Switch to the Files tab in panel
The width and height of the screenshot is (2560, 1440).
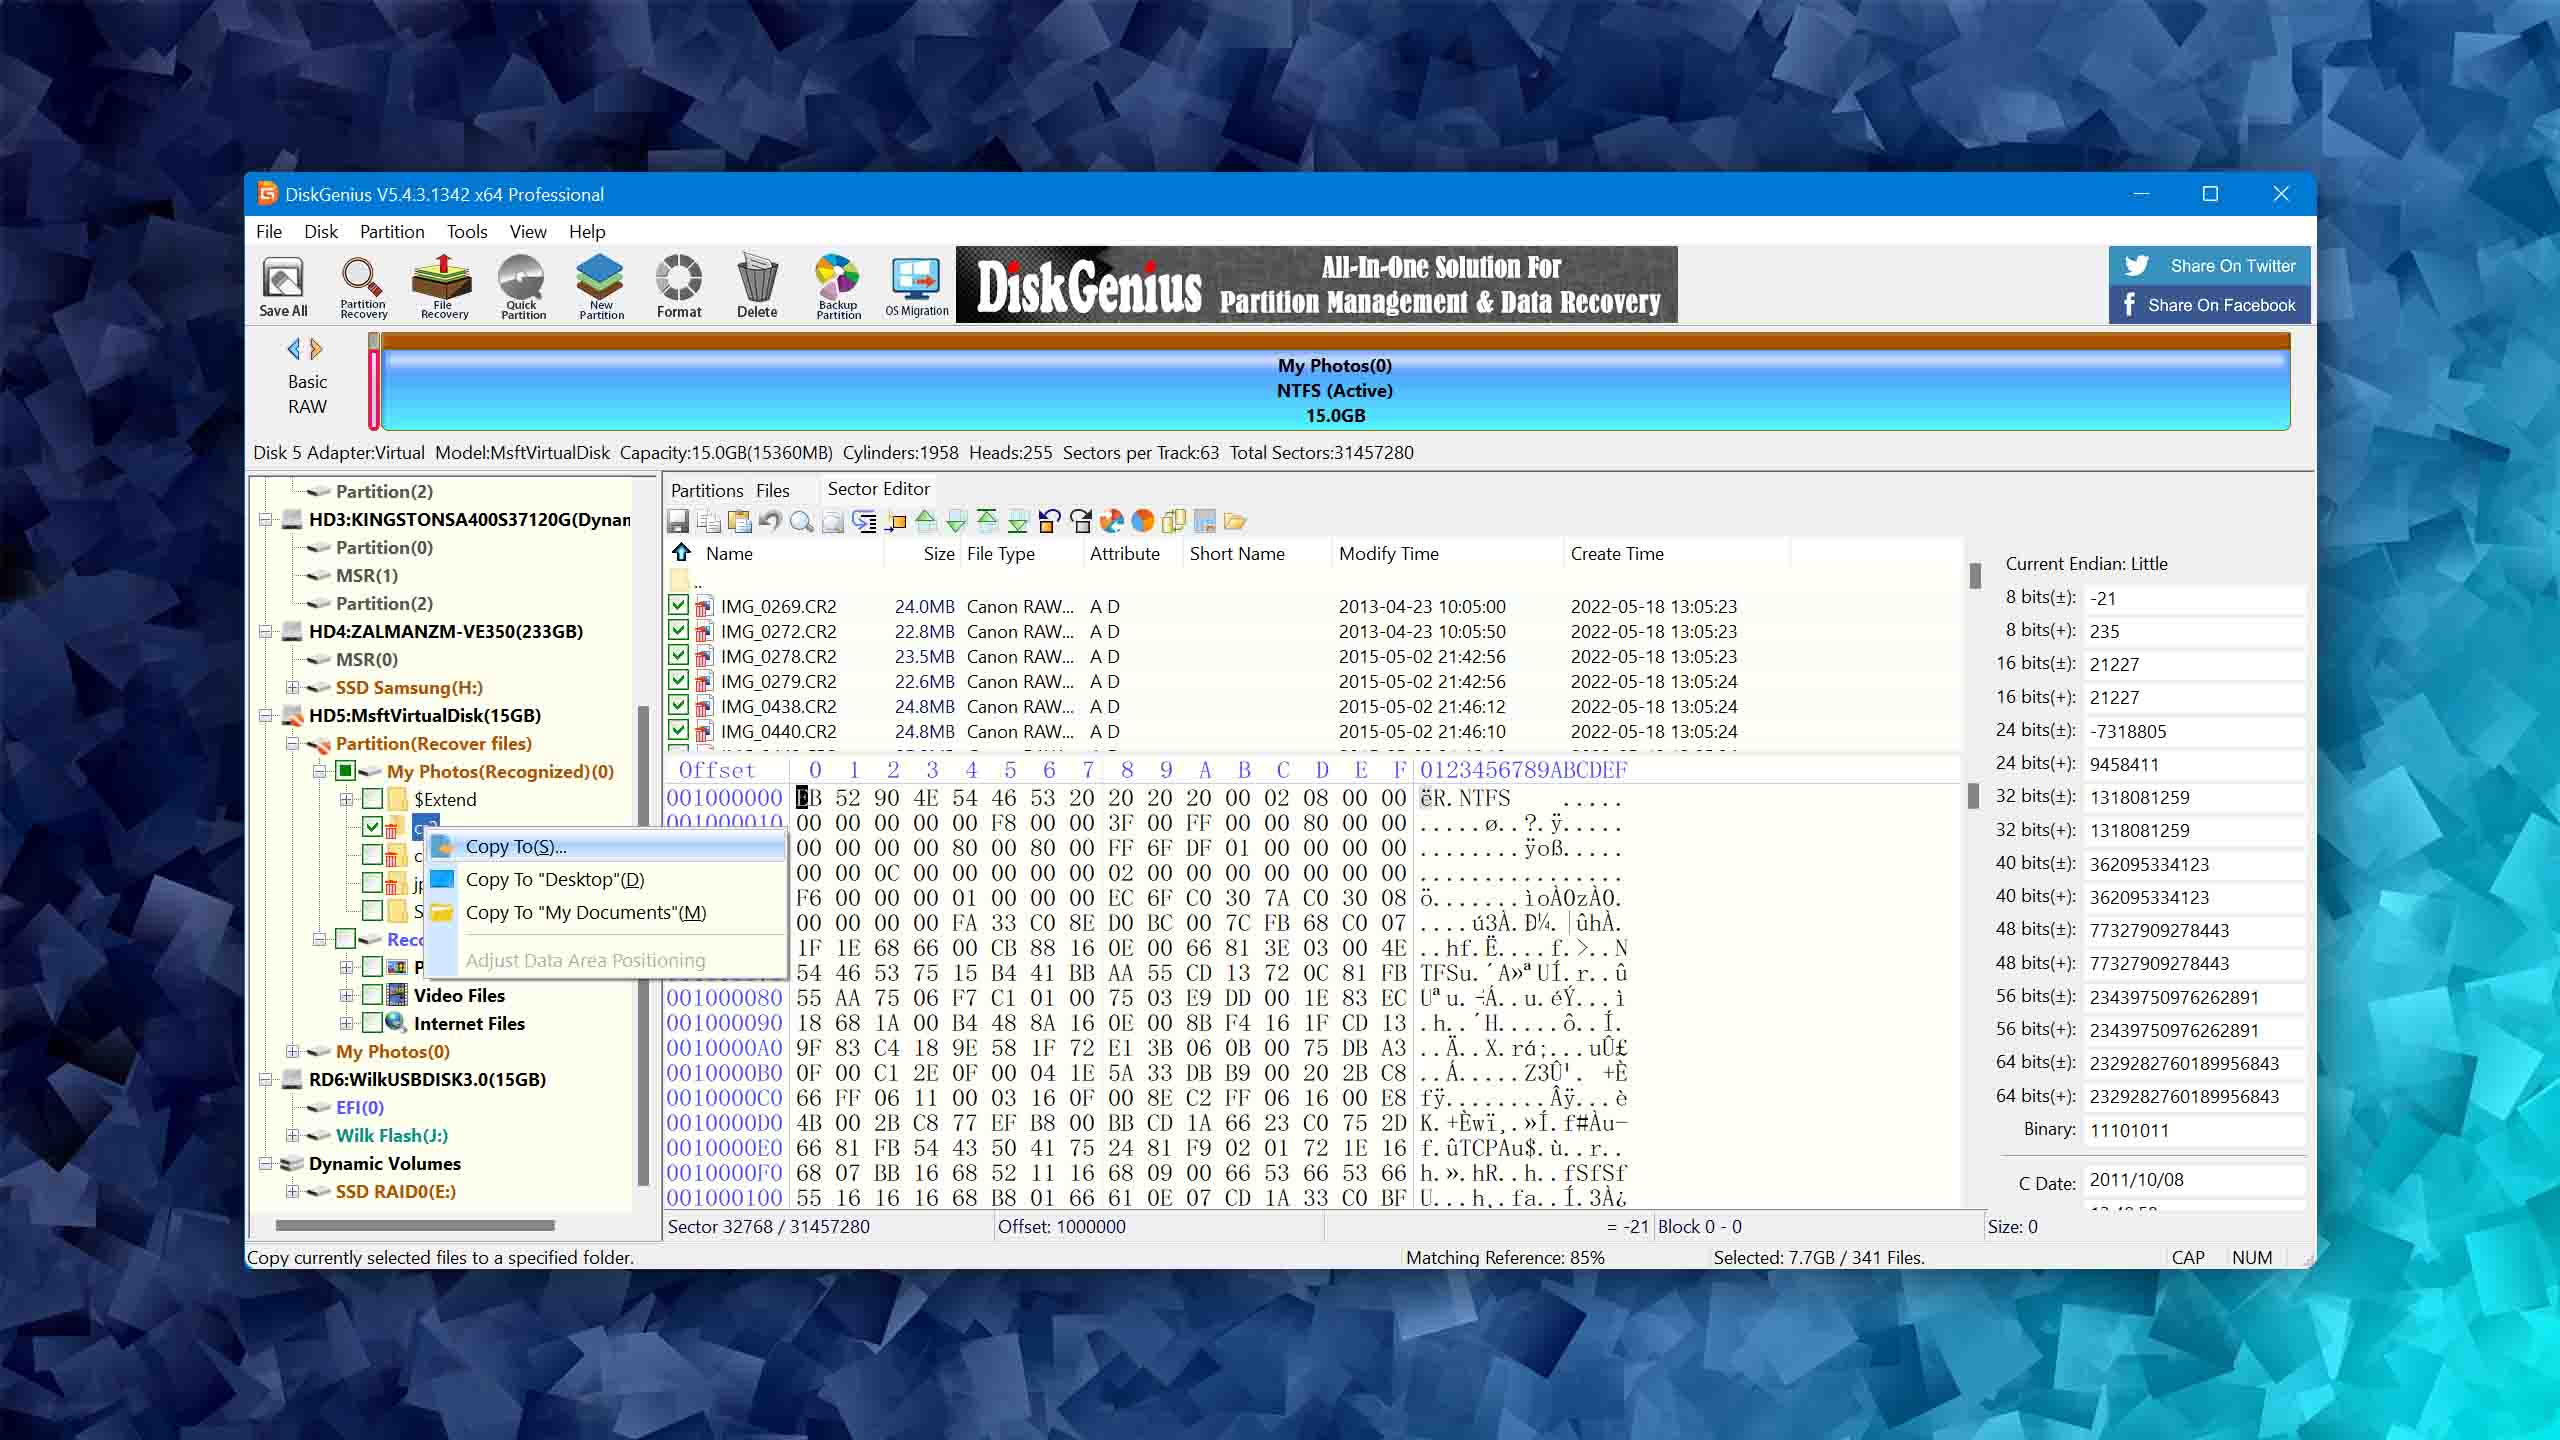770,489
